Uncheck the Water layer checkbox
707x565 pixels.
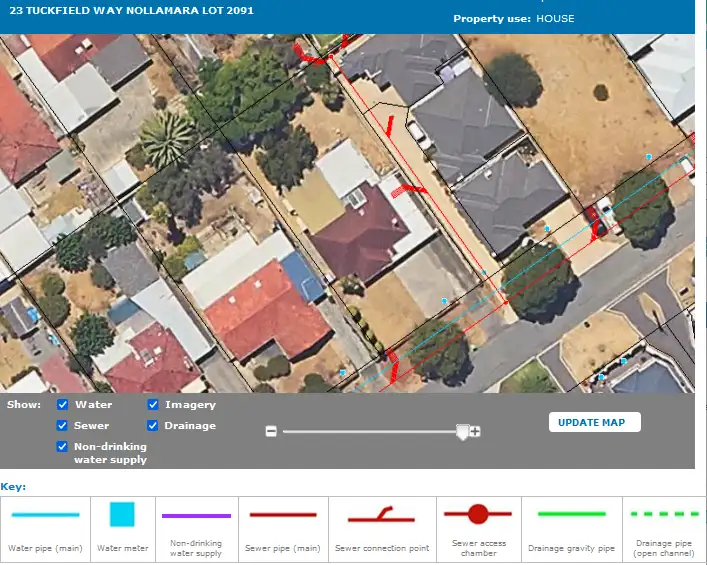(62, 404)
